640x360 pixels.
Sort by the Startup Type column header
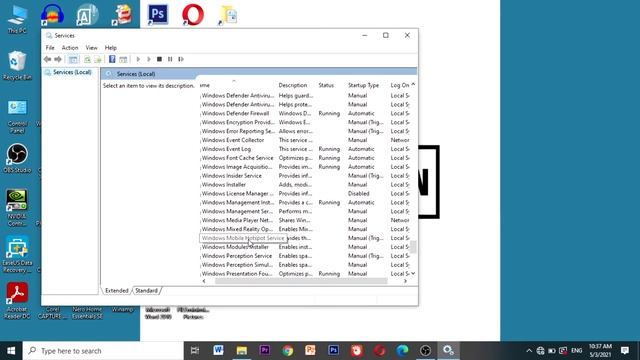pos(363,85)
